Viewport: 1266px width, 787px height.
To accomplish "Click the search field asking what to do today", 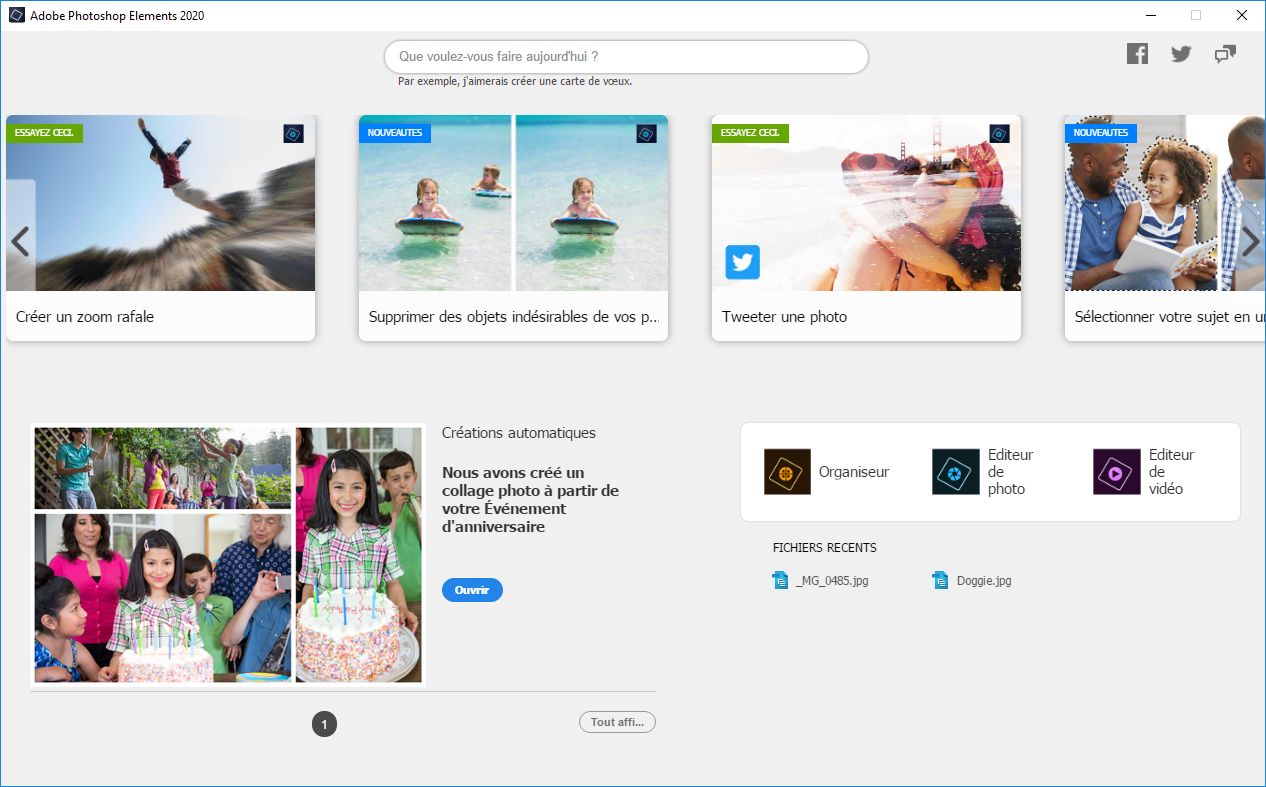I will point(626,57).
